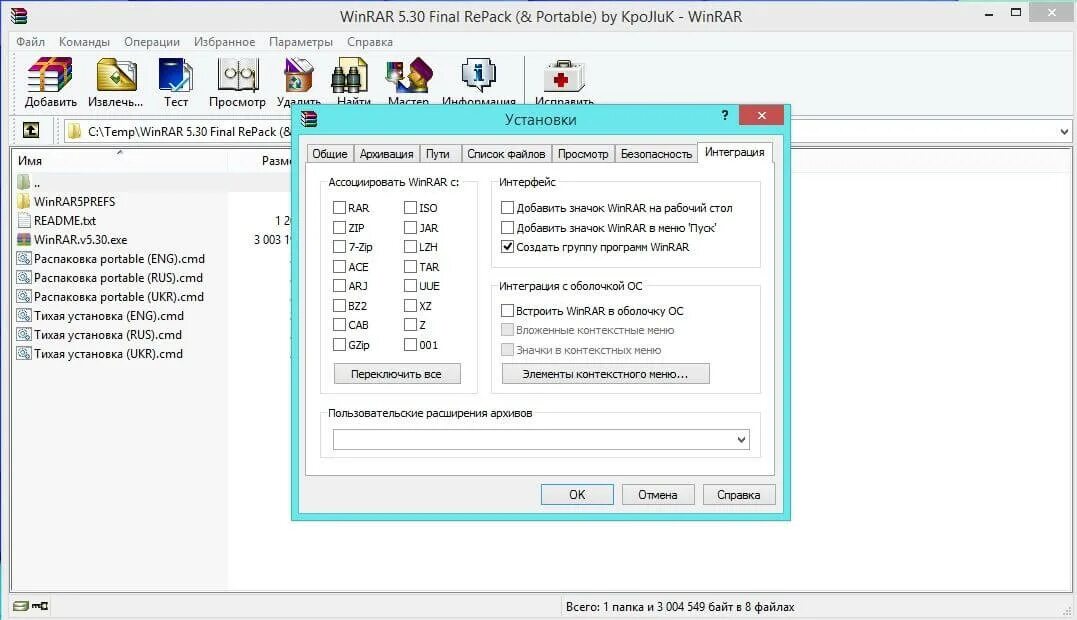Enable the ISO association checkbox
The width and height of the screenshot is (1077, 620).
[411, 207]
